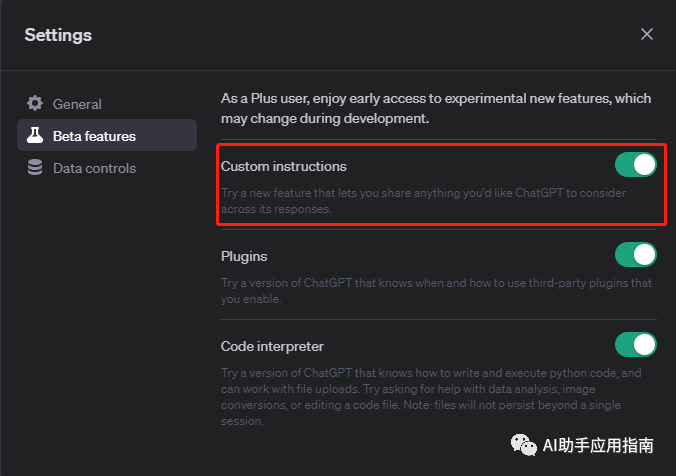This screenshot has height=476, width=676.
Task: Click the database icon beside Data controls
Action: pyautogui.click(x=35, y=168)
